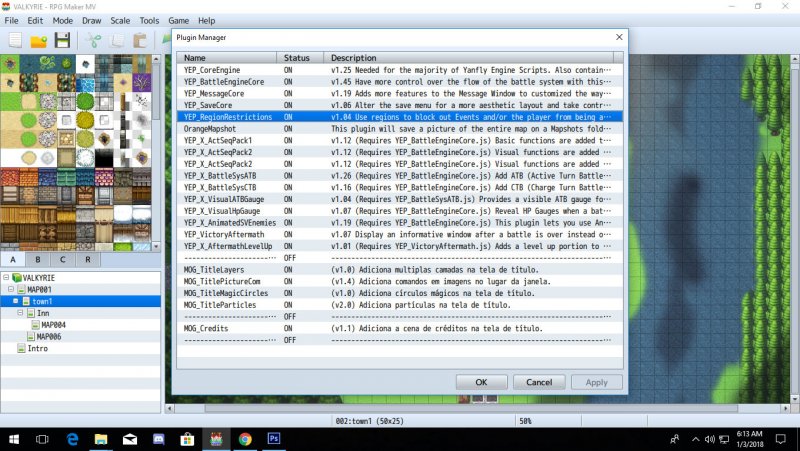The height and width of the screenshot is (451, 800).
Task: Open the Mode menu
Action: click(x=63, y=20)
